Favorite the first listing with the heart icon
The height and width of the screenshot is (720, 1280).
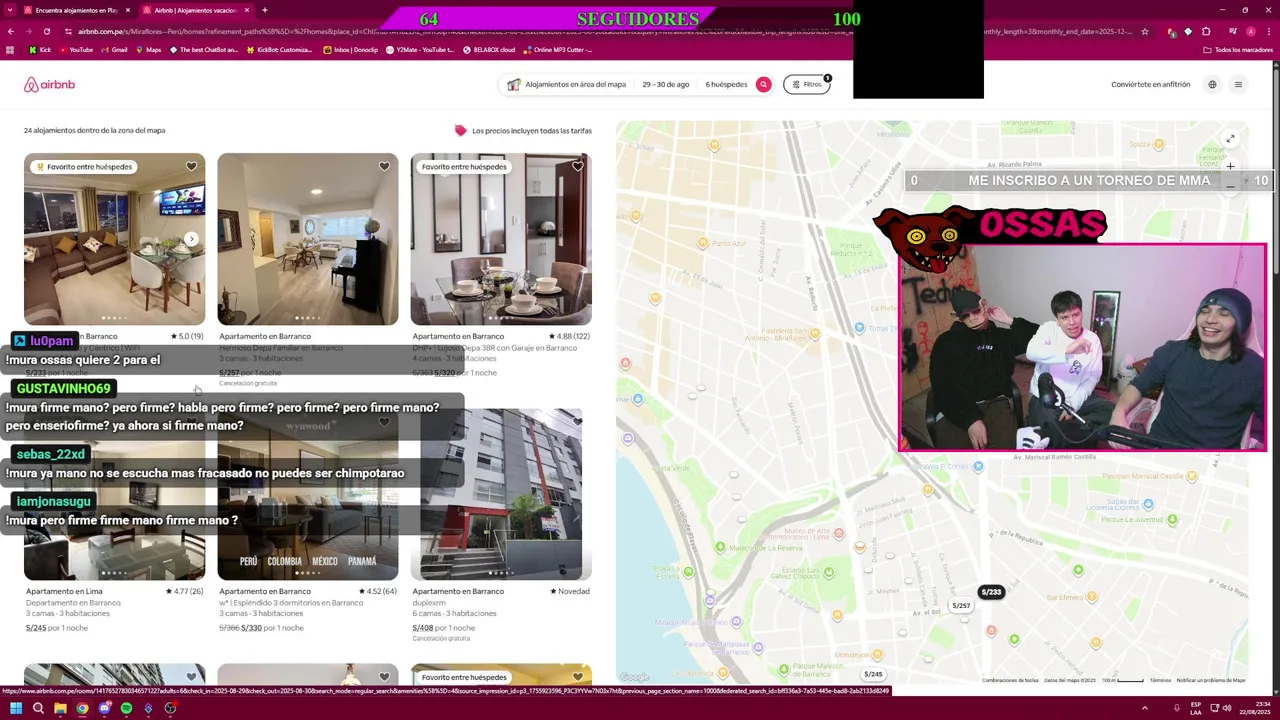click(191, 167)
